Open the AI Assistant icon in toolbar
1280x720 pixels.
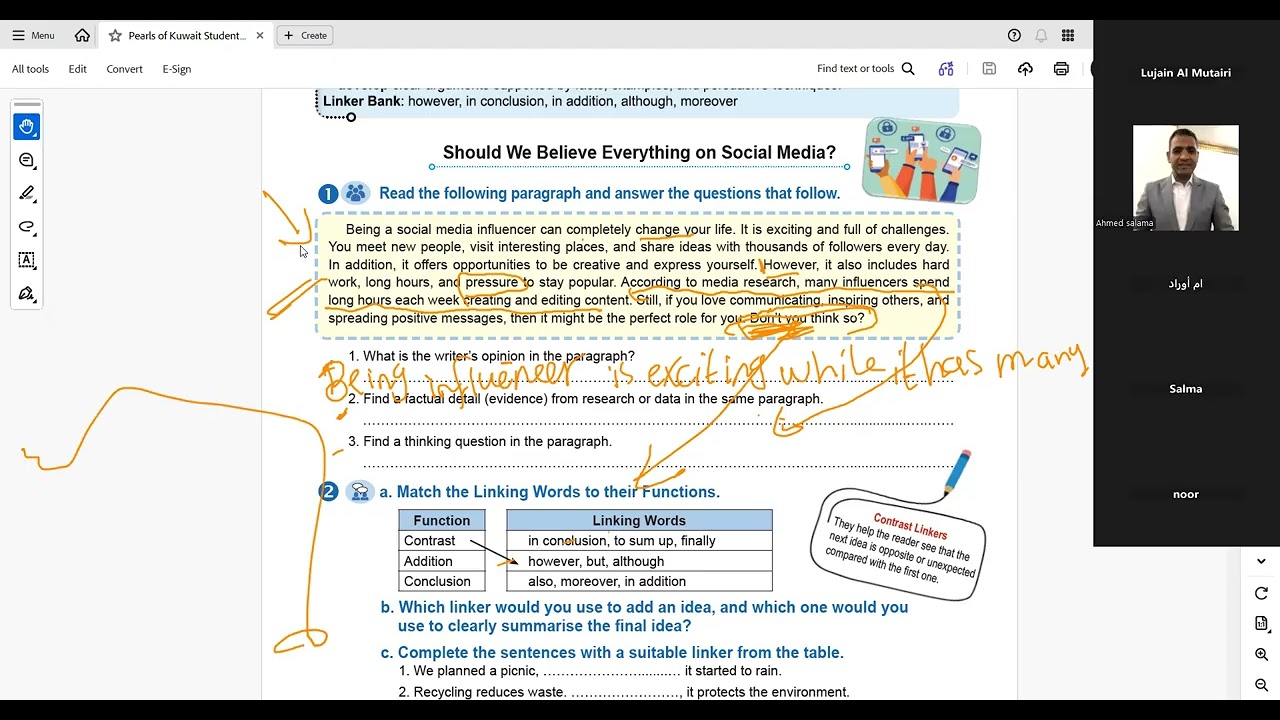946,69
